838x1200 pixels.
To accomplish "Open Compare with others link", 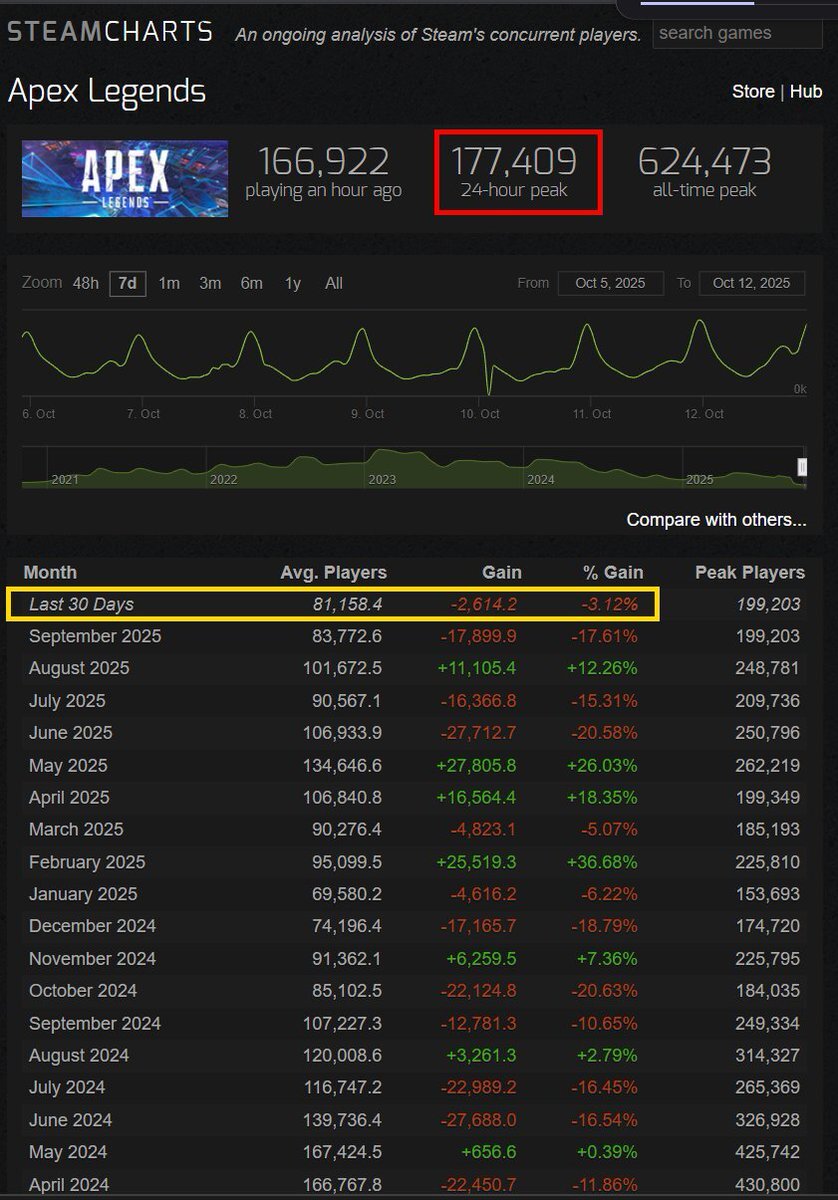I will pyautogui.click(x=716, y=520).
